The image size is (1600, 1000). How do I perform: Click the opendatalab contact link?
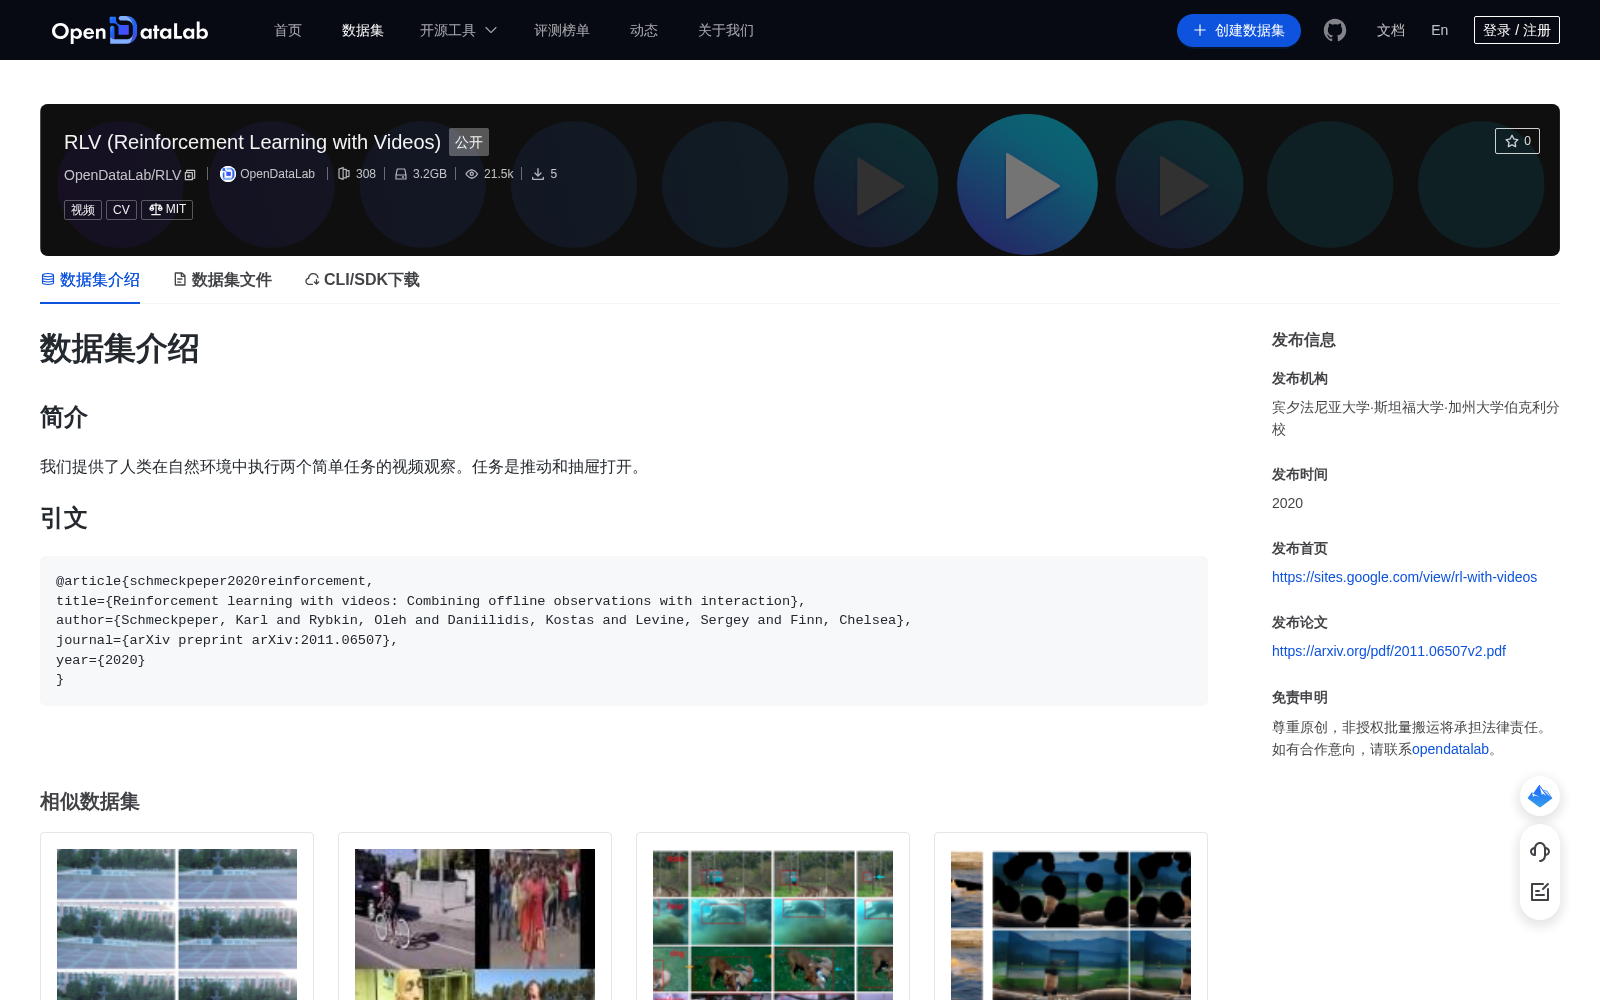coord(1450,749)
